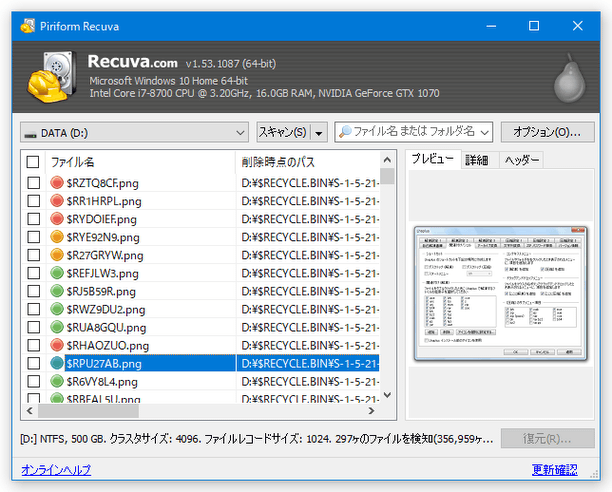Select the $RZTQ8CF.png file row
Viewport: 612px width, 492px height.
[x=200, y=183]
